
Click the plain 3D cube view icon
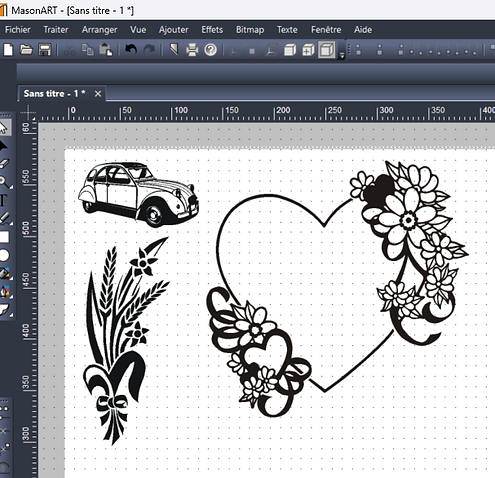point(290,50)
